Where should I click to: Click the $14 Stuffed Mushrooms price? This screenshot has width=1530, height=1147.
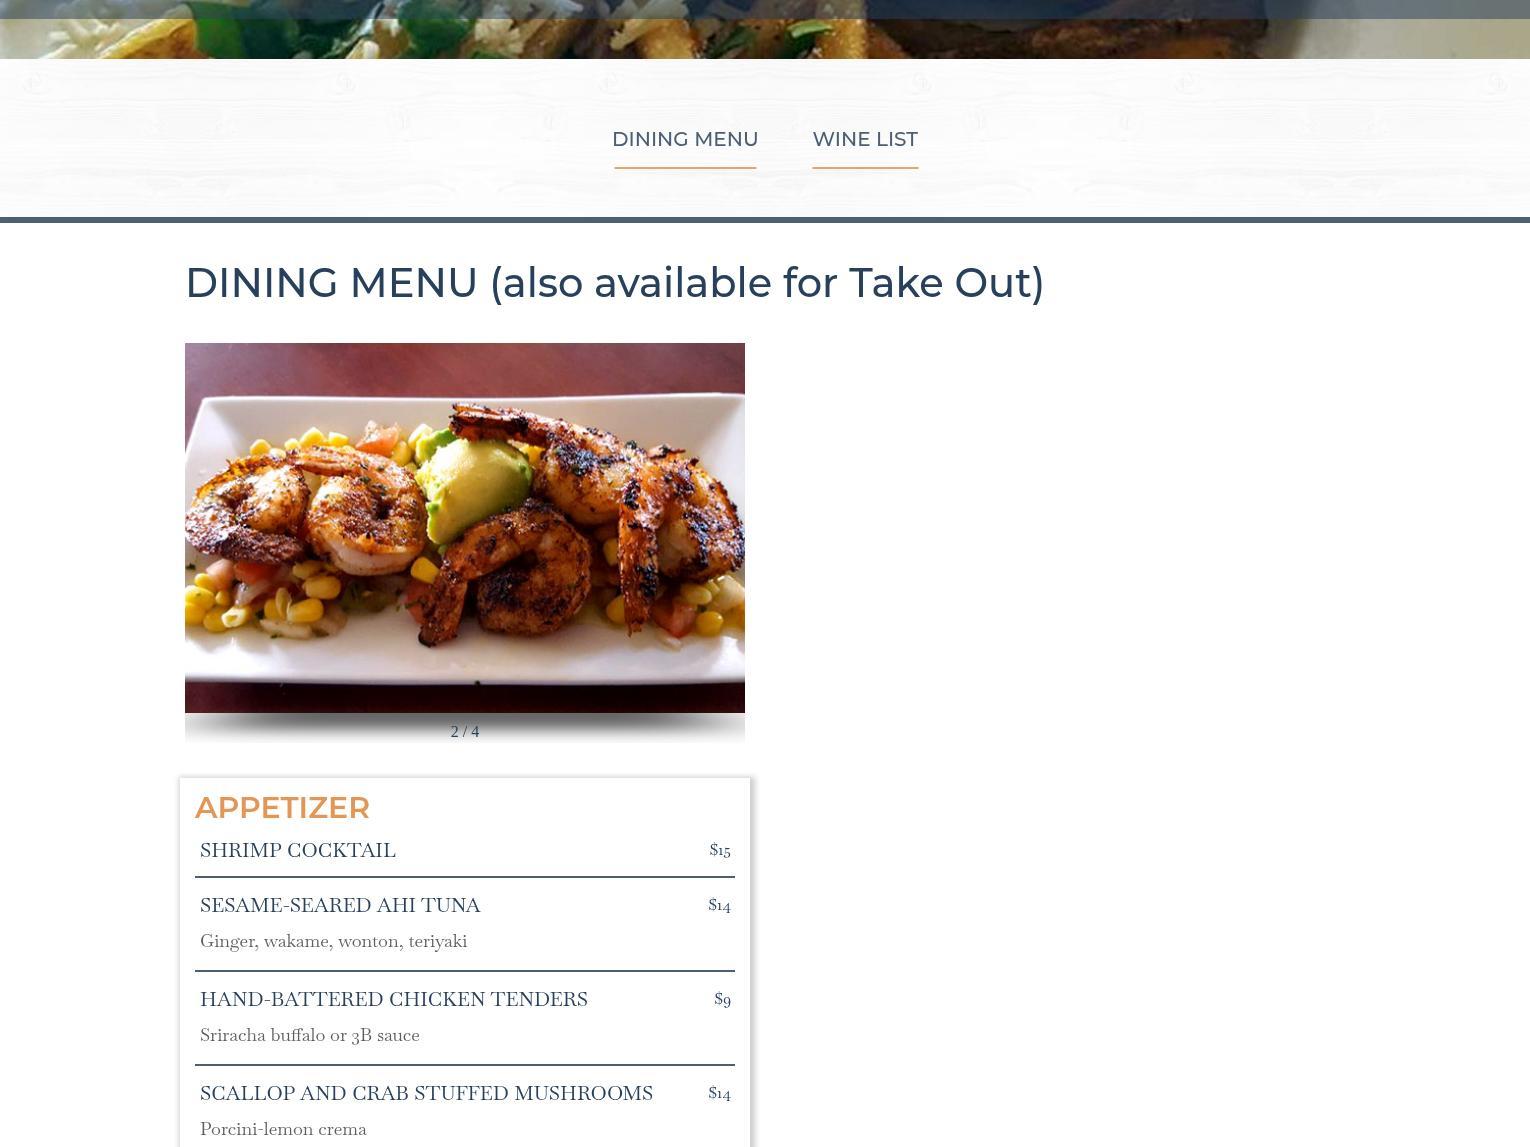(719, 1092)
